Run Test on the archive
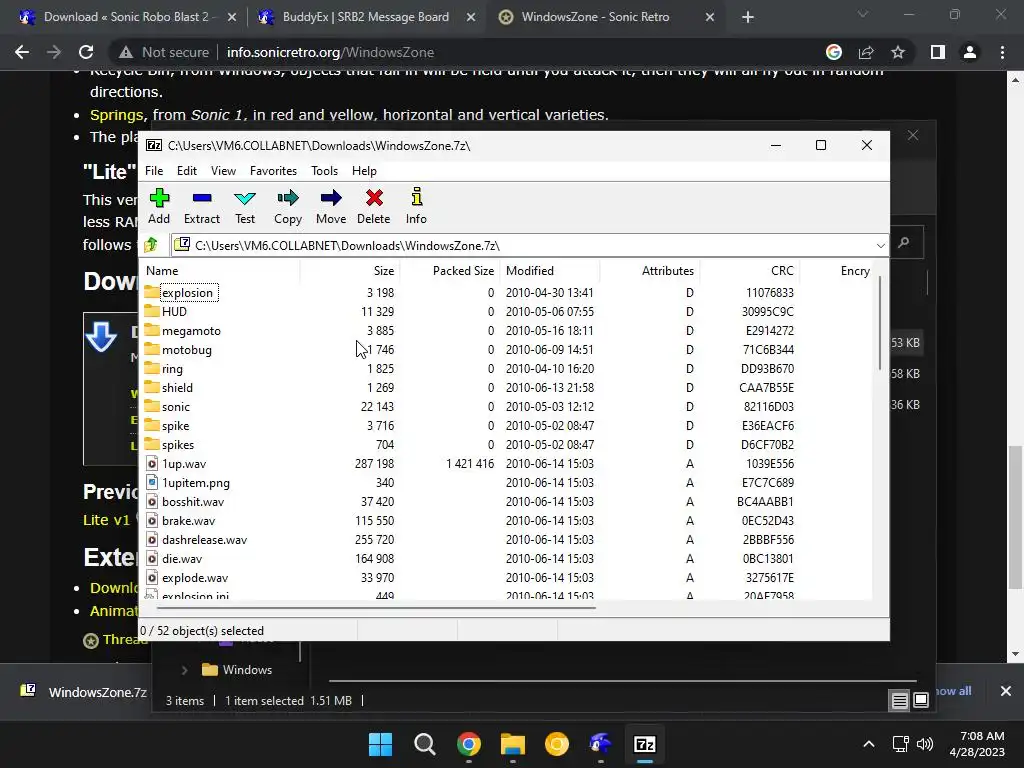The height and width of the screenshot is (768, 1024). [x=245, y=206]
